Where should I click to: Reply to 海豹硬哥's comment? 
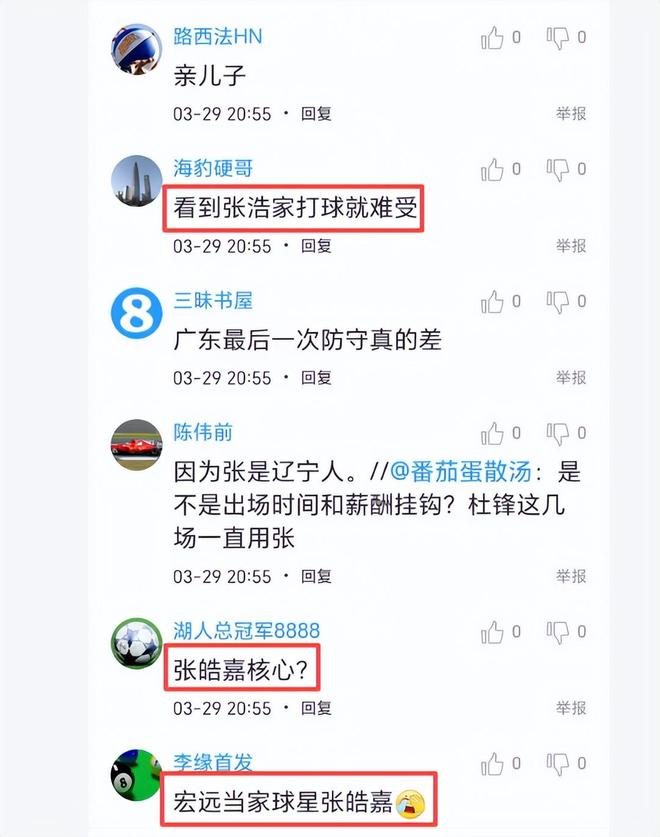[x=316, y=246]
